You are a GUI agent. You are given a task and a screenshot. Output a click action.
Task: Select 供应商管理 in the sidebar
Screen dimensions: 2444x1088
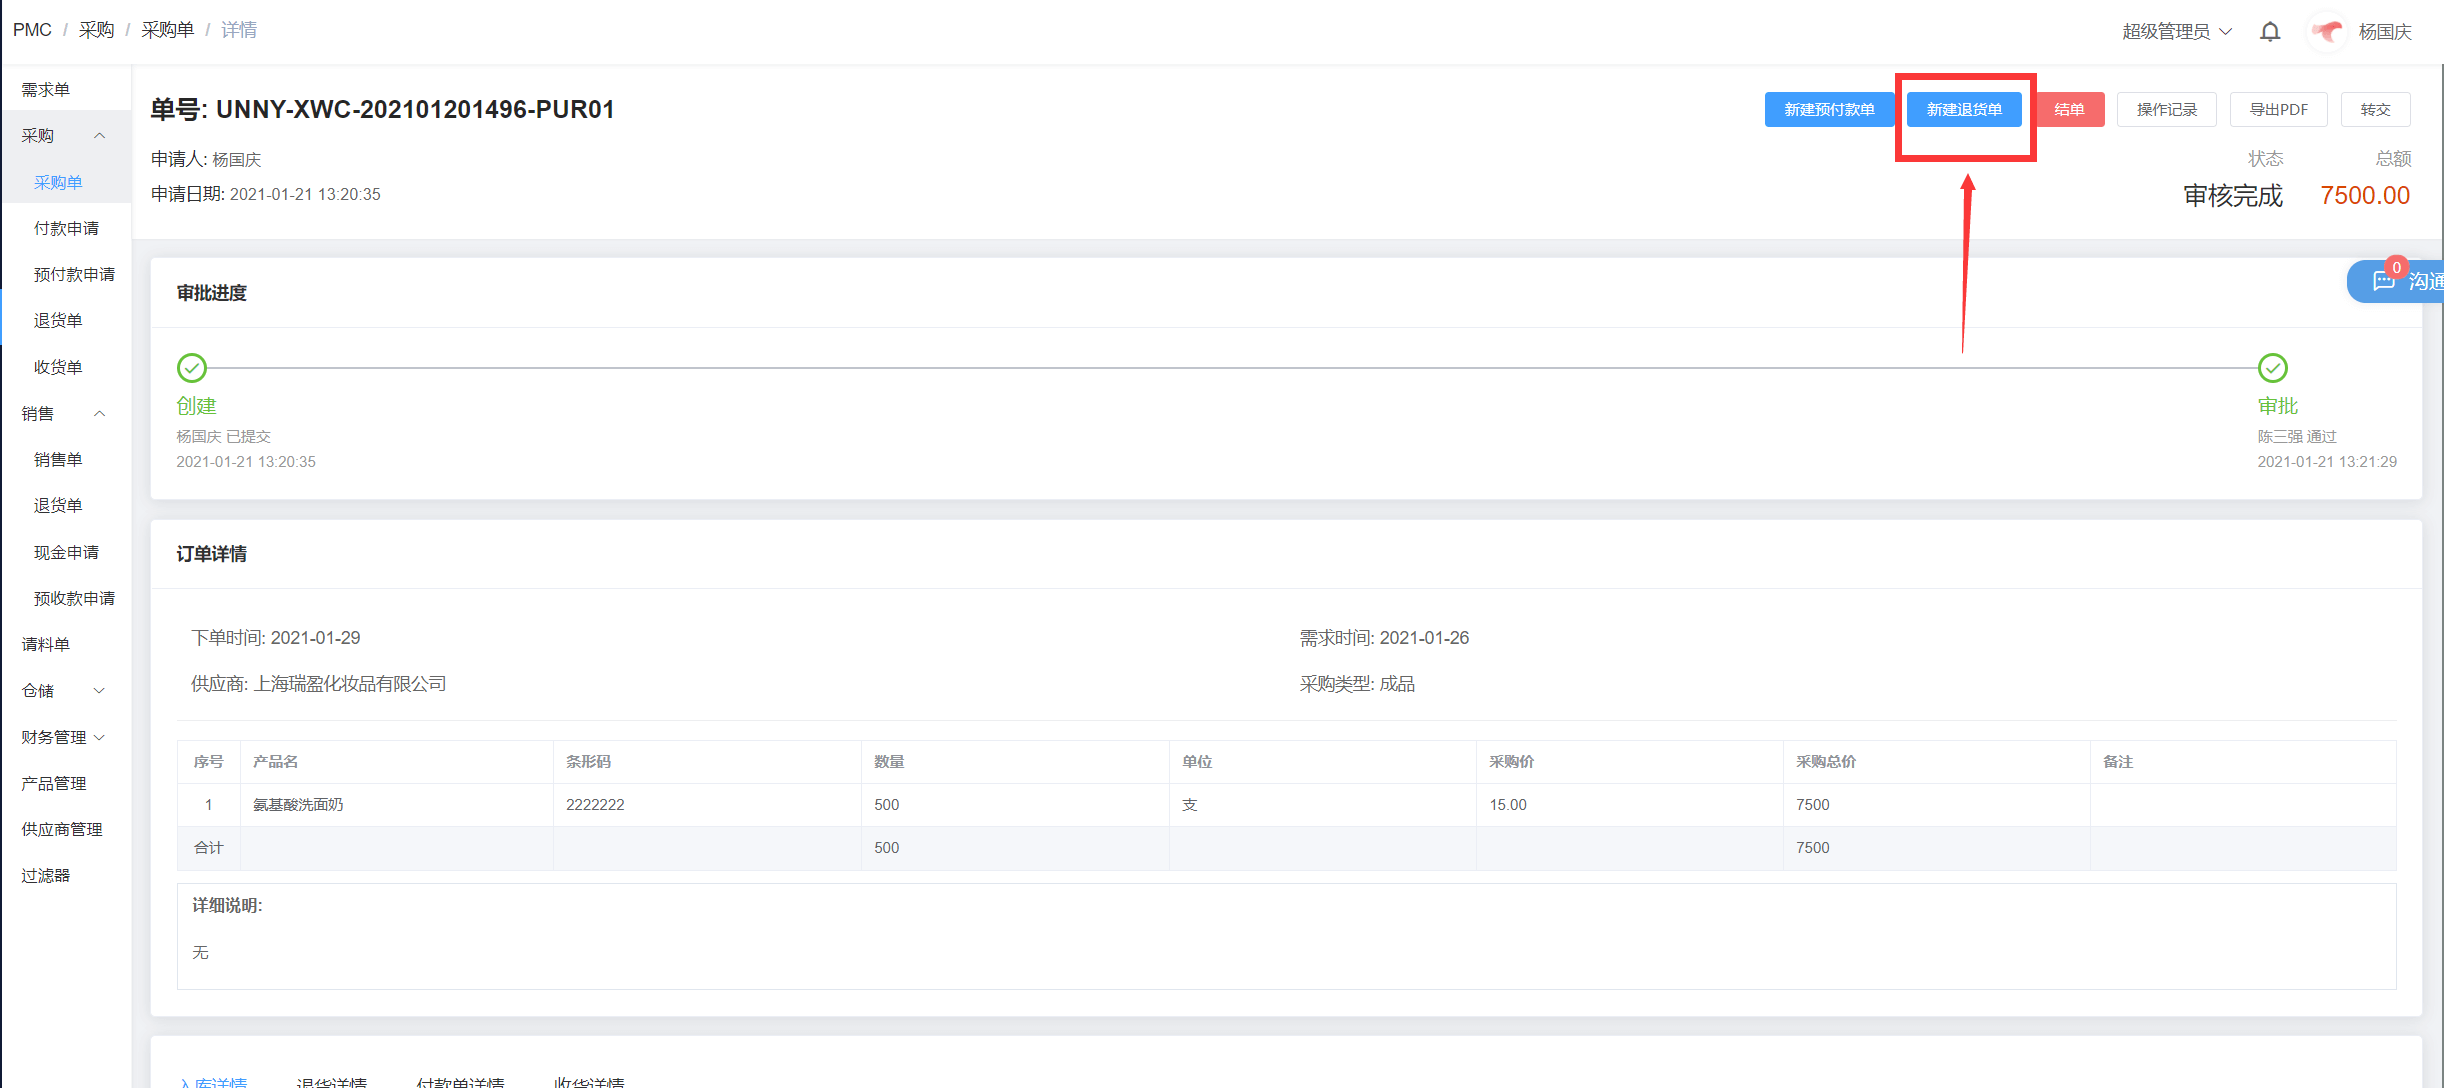point(62,830)
